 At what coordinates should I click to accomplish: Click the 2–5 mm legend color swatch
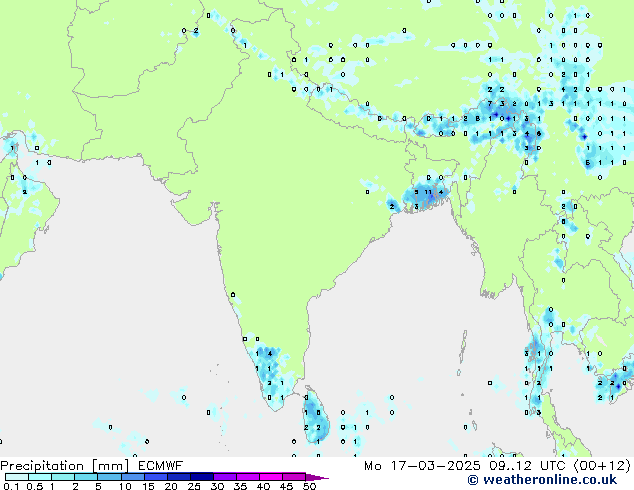click(86, 477)
